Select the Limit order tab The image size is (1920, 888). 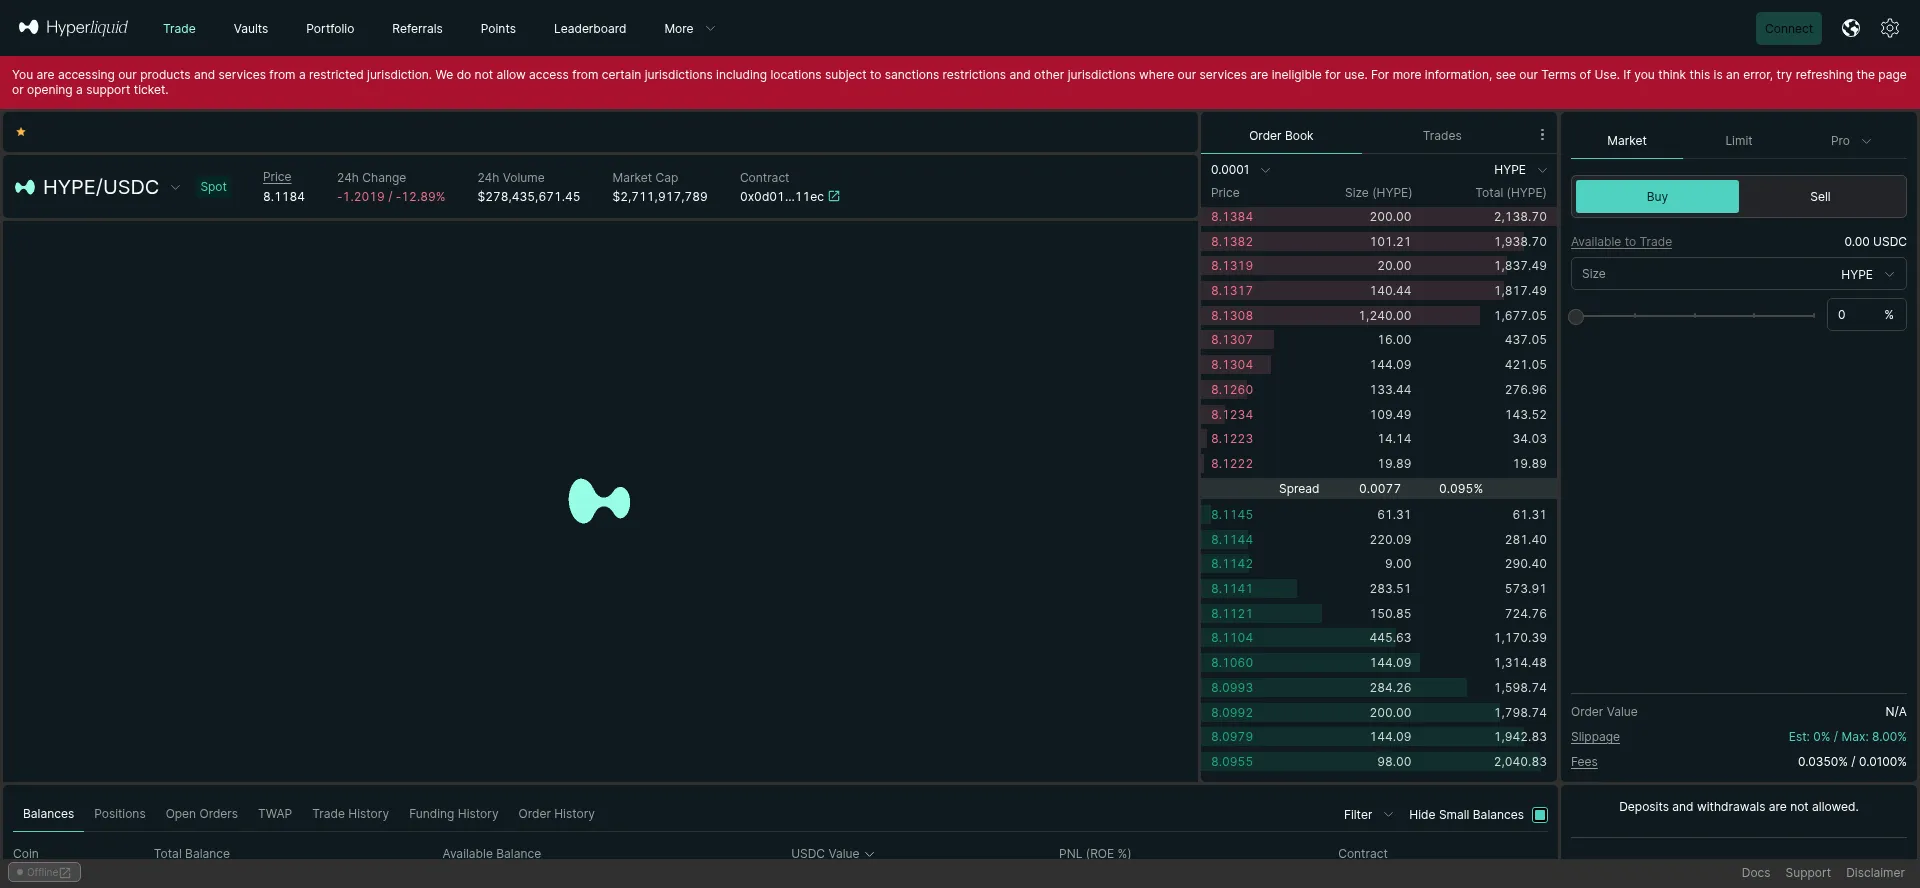click(1738, 141)
